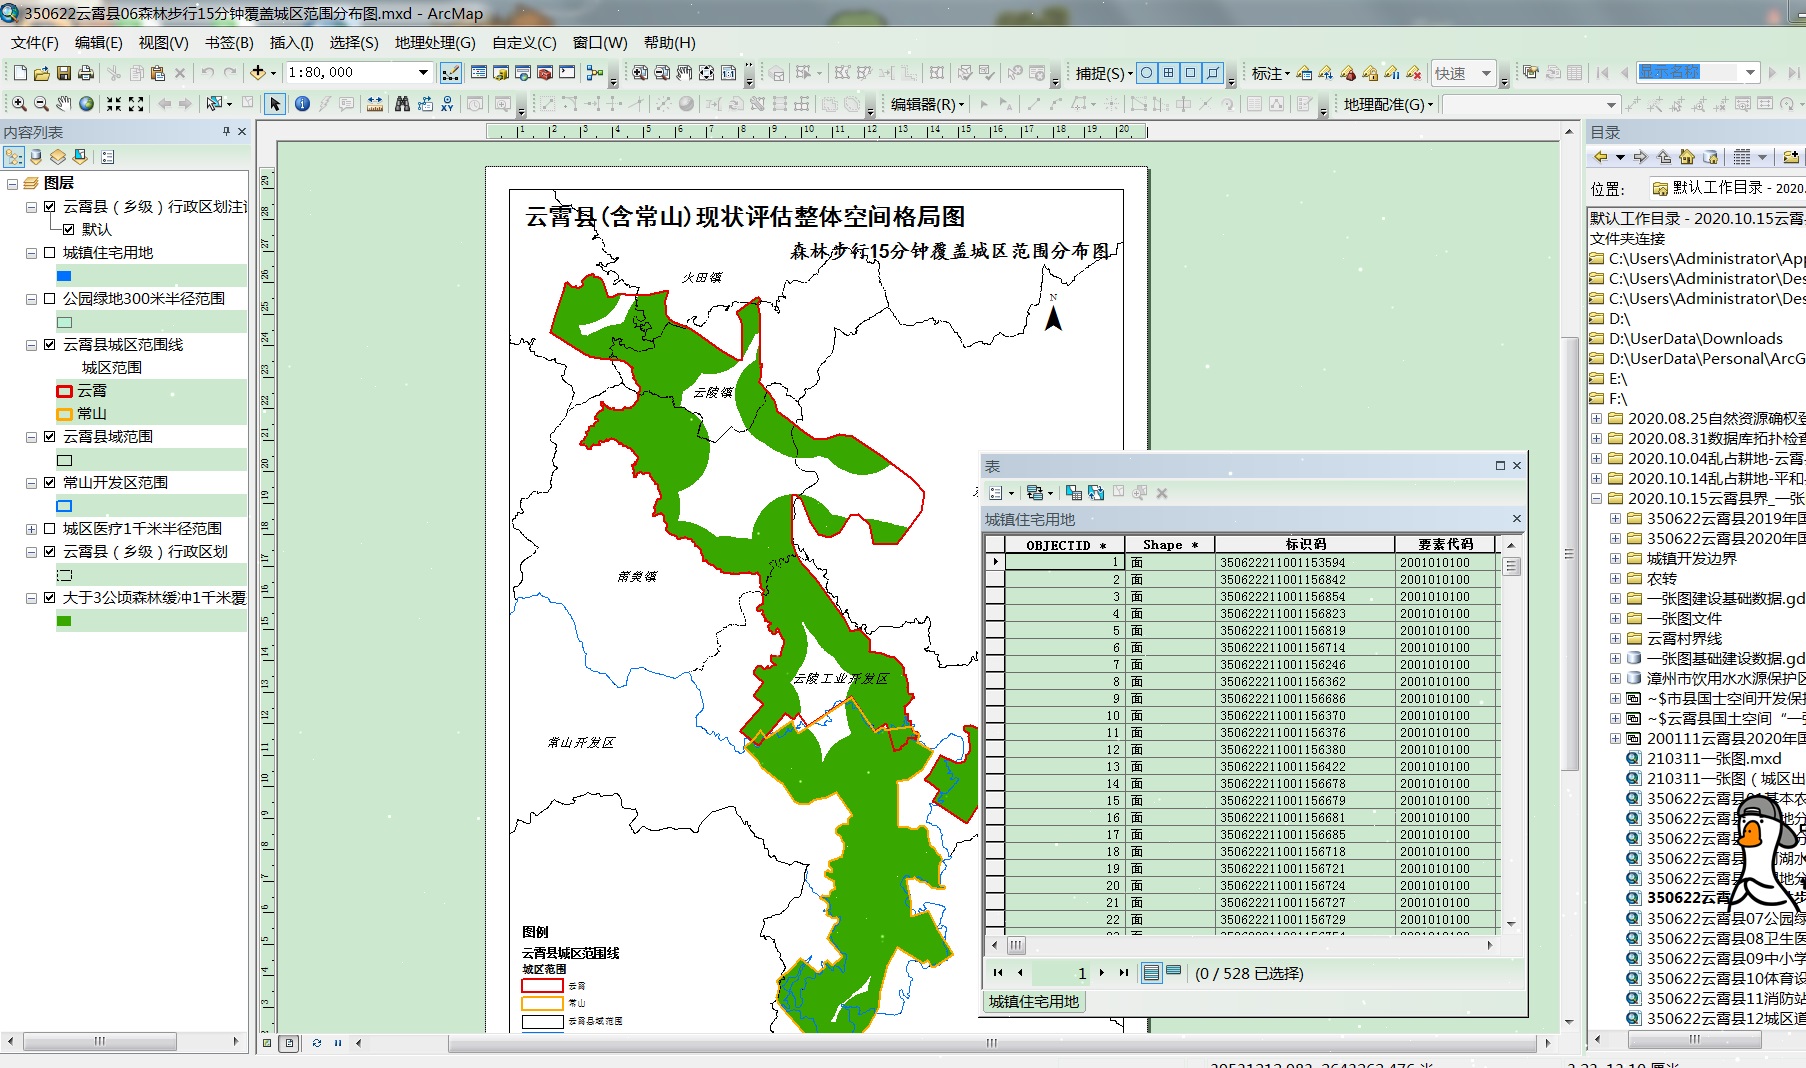Activate the Measure ruler tool
Viewport: 1806px width, 1068px height.
(375, 104)
